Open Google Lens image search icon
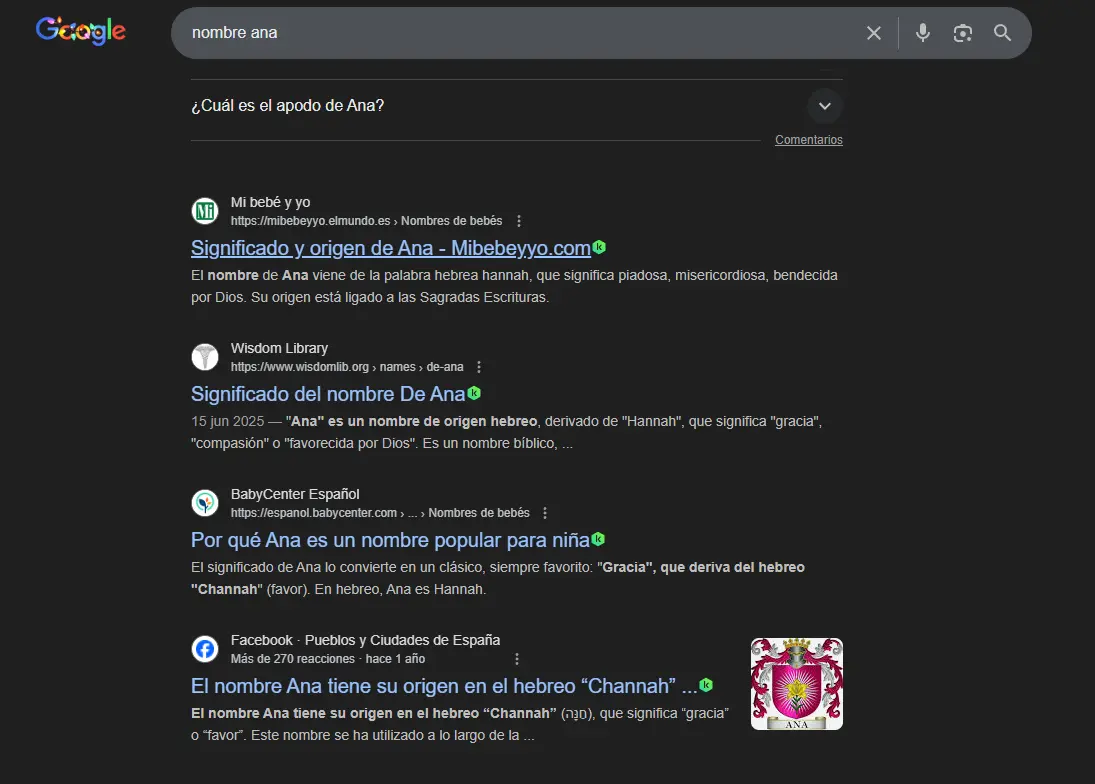Screen dimensions: 1095x784 coord(962,33)
